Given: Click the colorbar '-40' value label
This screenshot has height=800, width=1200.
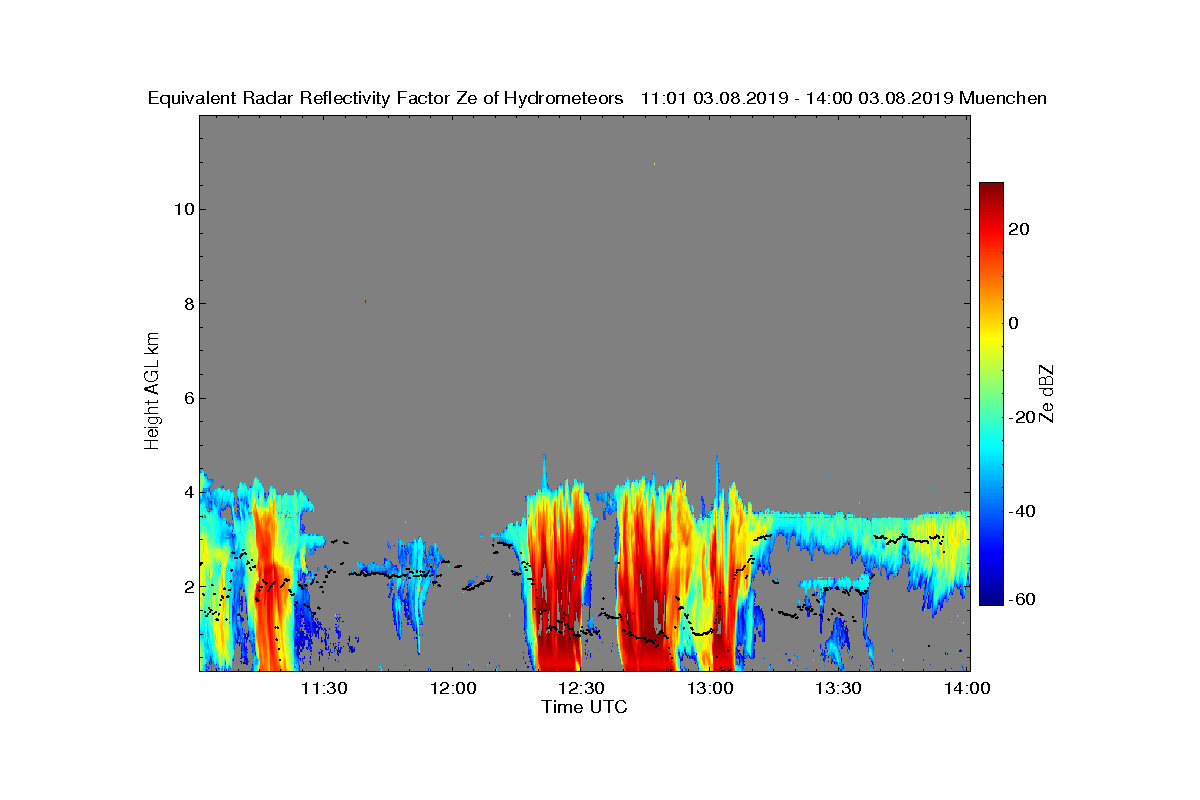Looking at the screenshot, I should pyautogui.click(x=1023, y=511).
